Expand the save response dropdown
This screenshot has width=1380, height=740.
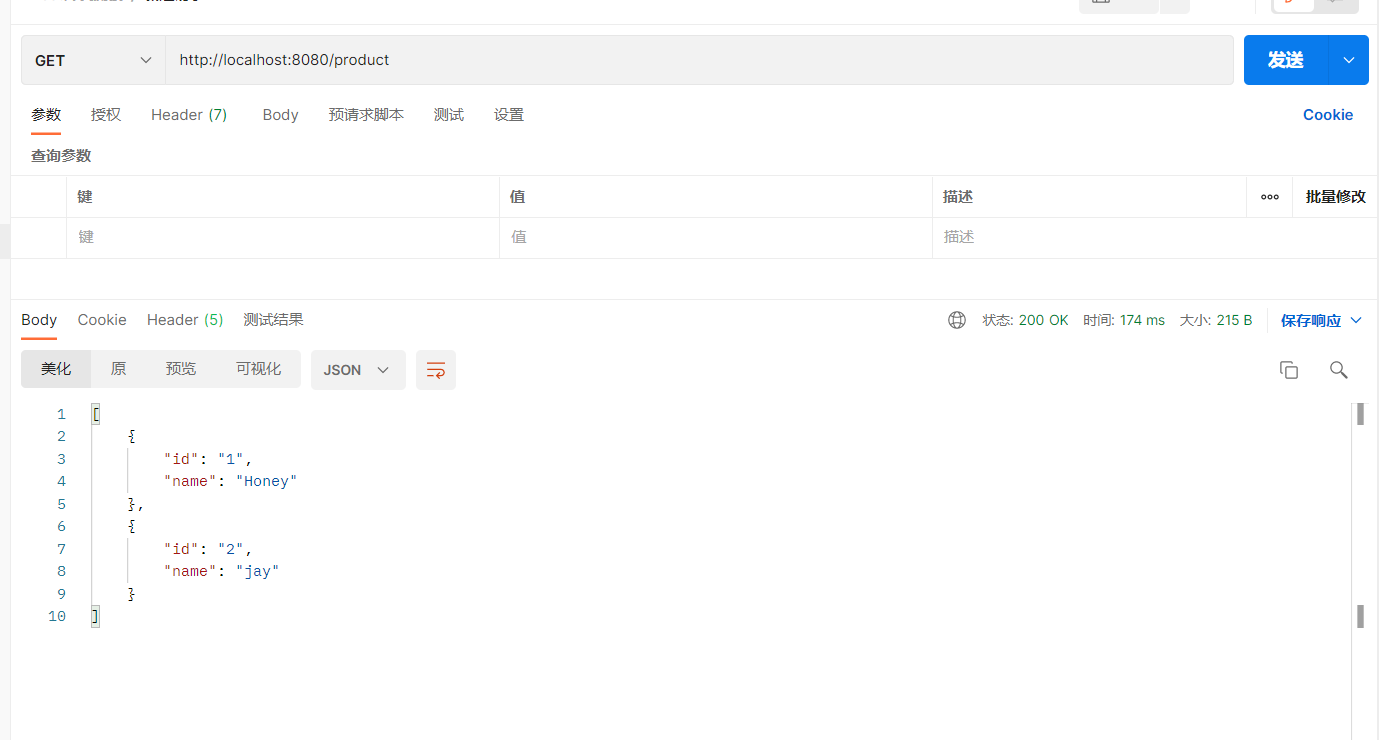[1356, 320]
